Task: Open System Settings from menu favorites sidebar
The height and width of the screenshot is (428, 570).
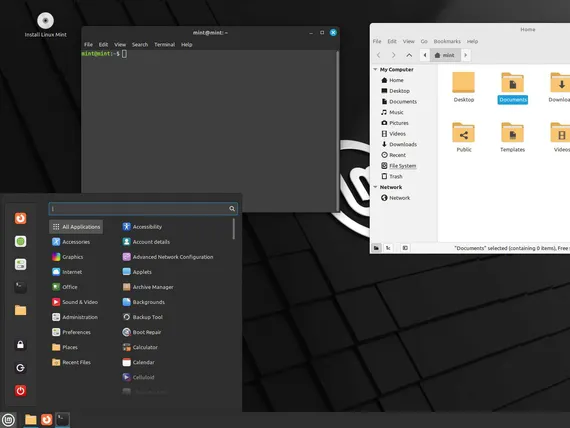Action: (20, 264)
